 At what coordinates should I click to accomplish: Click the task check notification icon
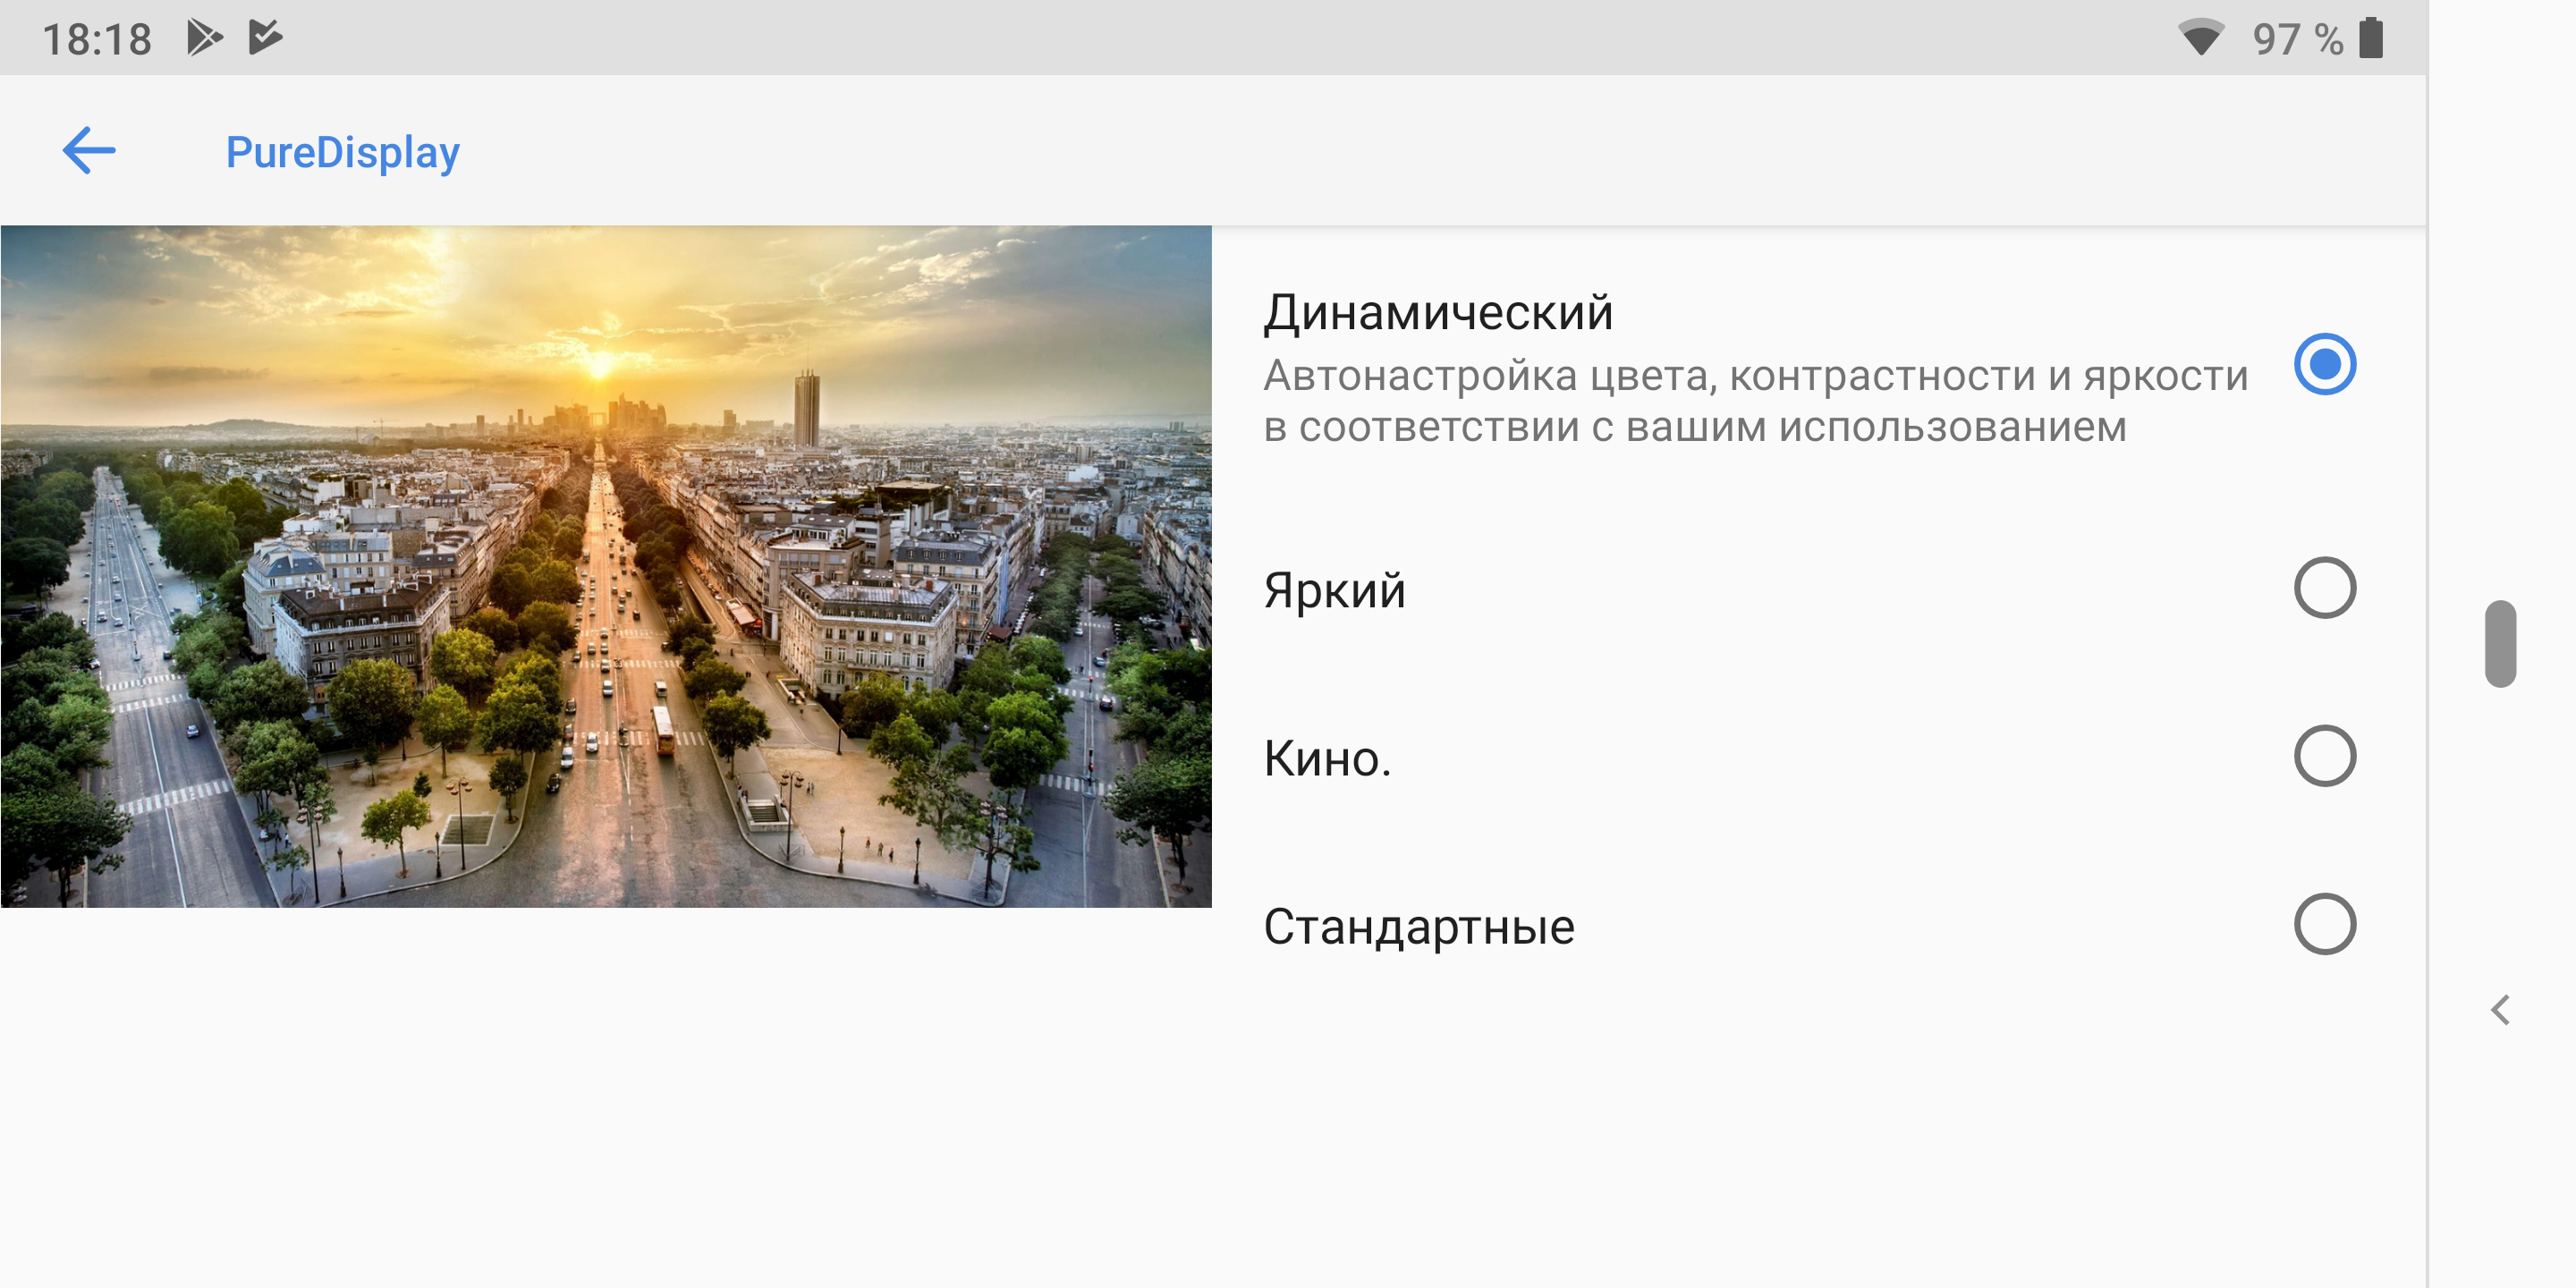[265, 38]
